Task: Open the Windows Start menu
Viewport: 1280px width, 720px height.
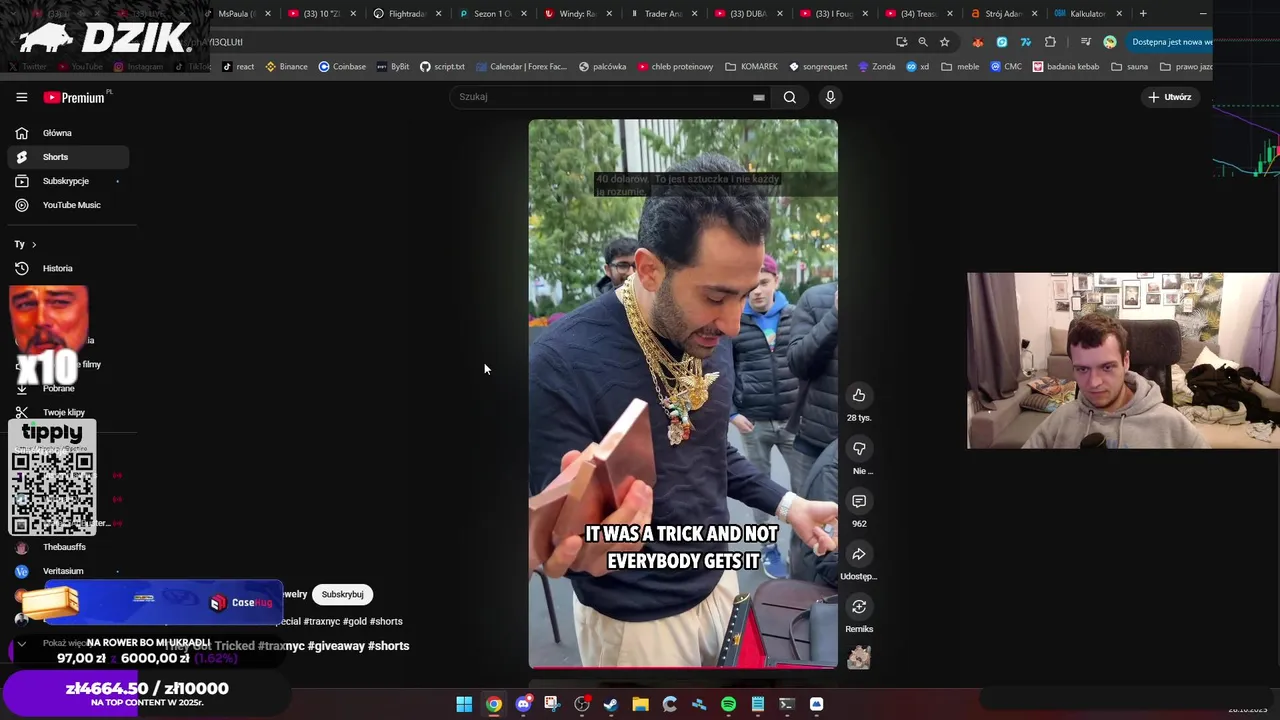Action: (x=464, y=704)
